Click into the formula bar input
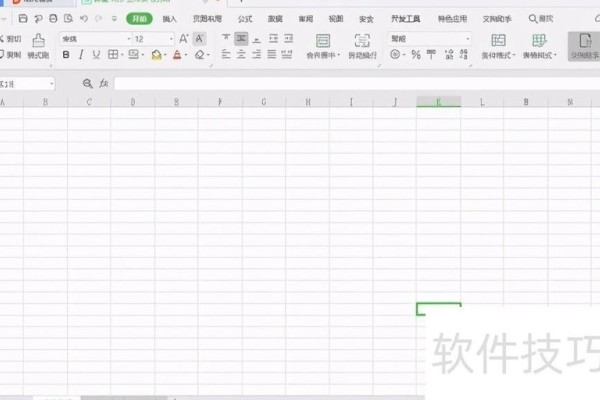600x400 pixels. point(357,84)
